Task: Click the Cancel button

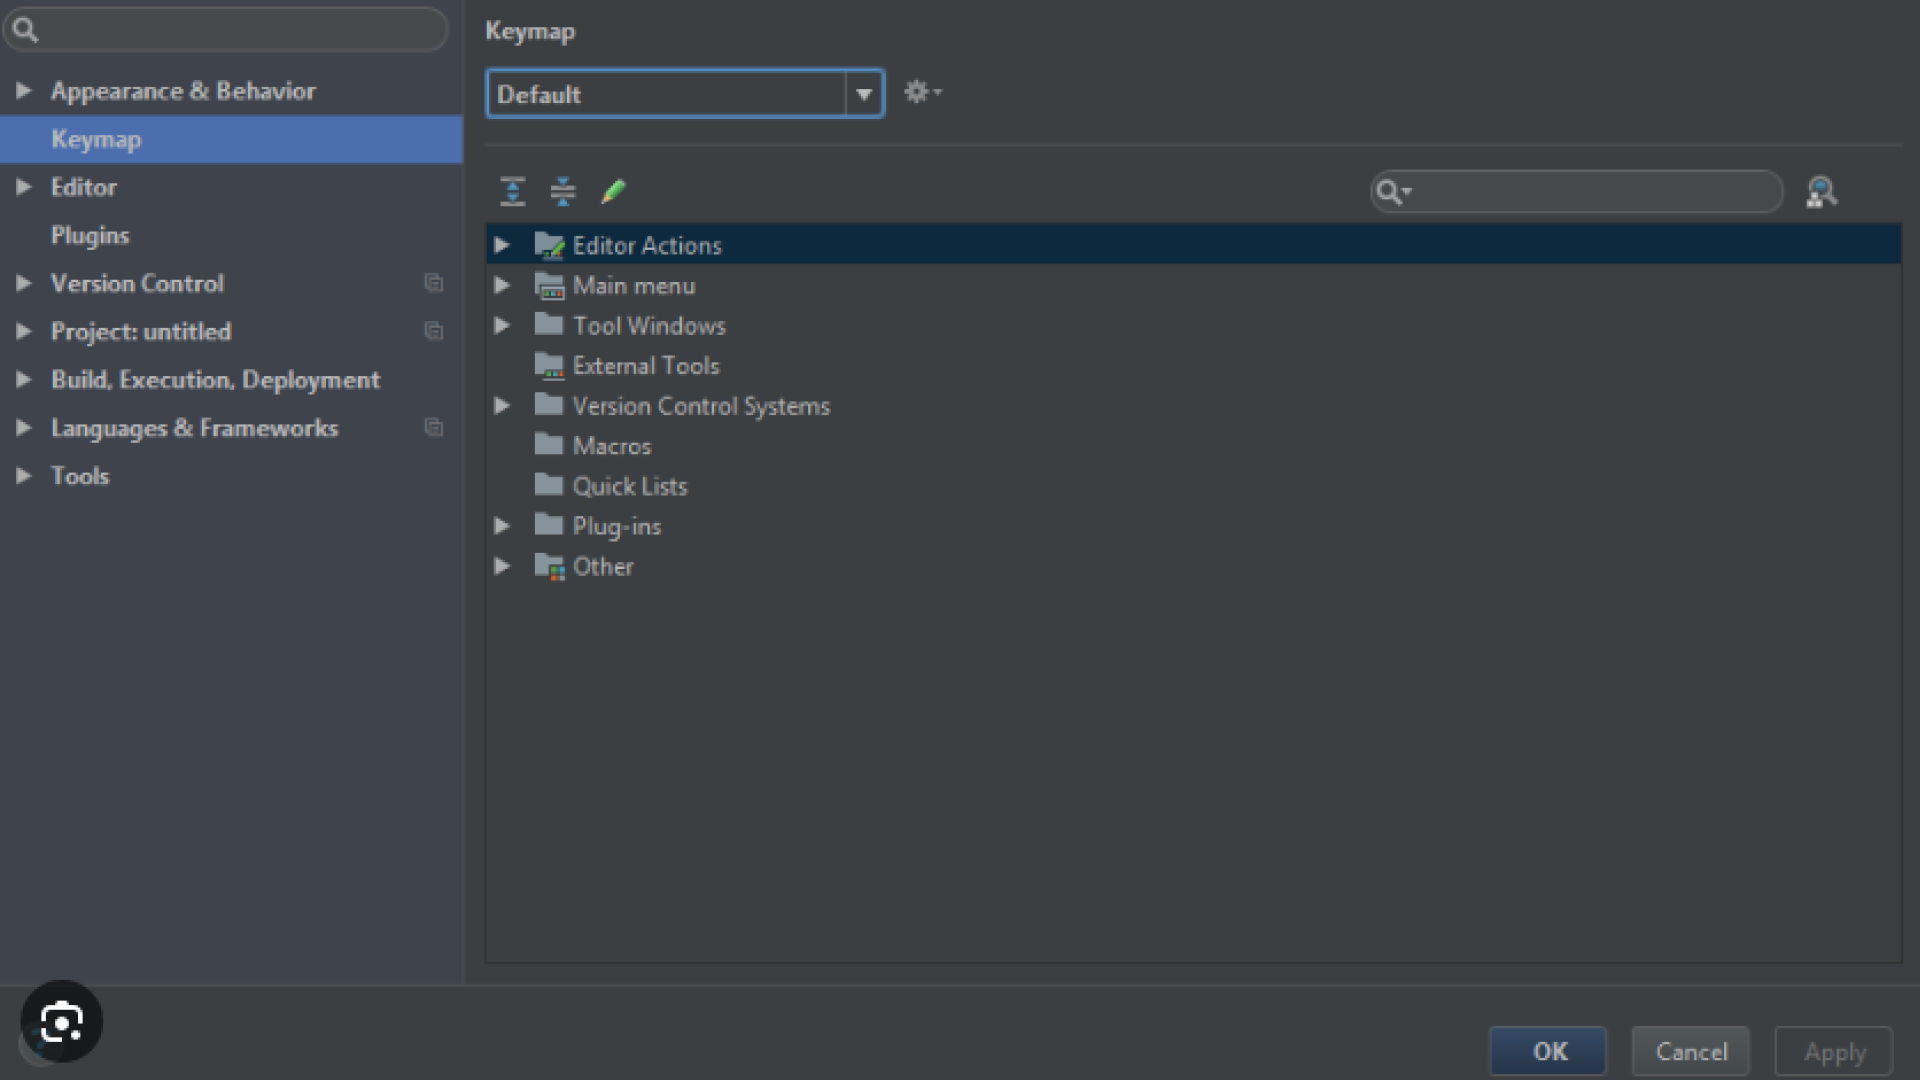Action: [x=1690, y=1051]
